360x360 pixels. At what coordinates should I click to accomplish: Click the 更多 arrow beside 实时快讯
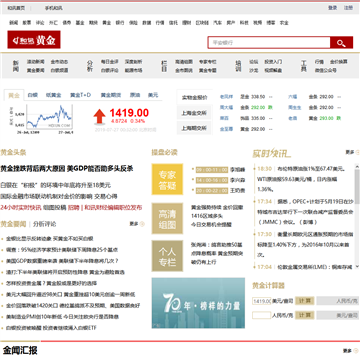point(353,152)
